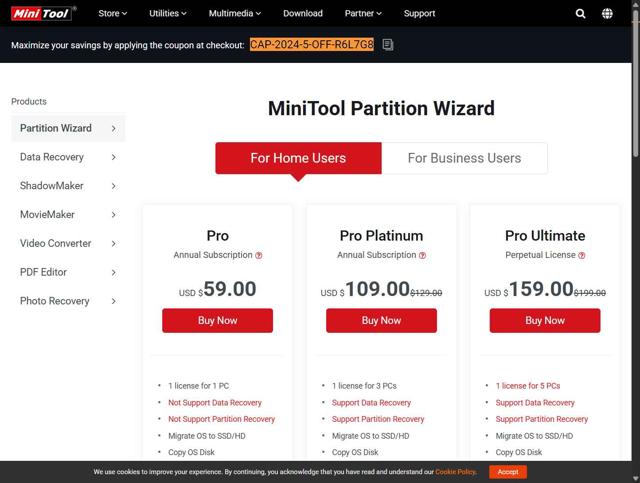This screenshot has width=640, height=483.
Task: Click the 59.00 price in Pro
Action: pyautogui.click(x=230, y=289)
